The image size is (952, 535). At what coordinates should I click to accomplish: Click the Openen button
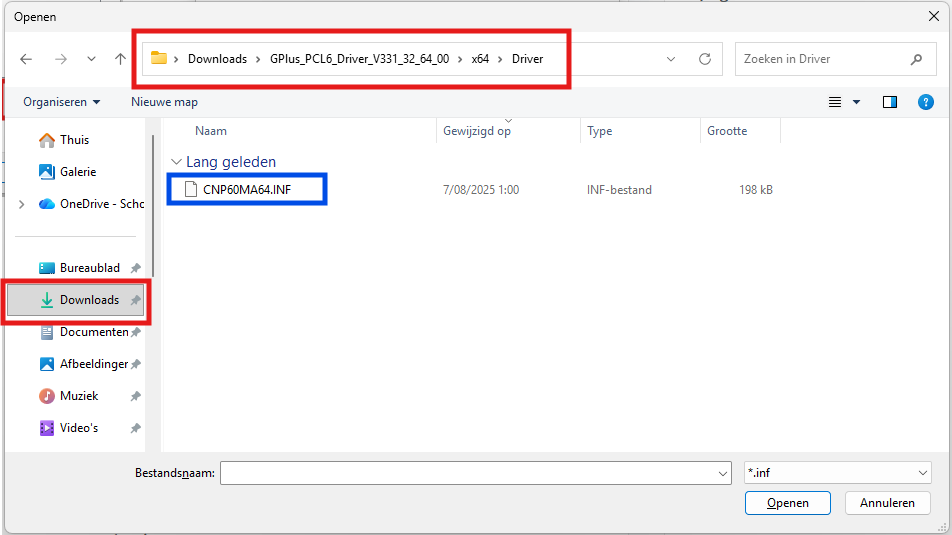click(x=787, y=503)
